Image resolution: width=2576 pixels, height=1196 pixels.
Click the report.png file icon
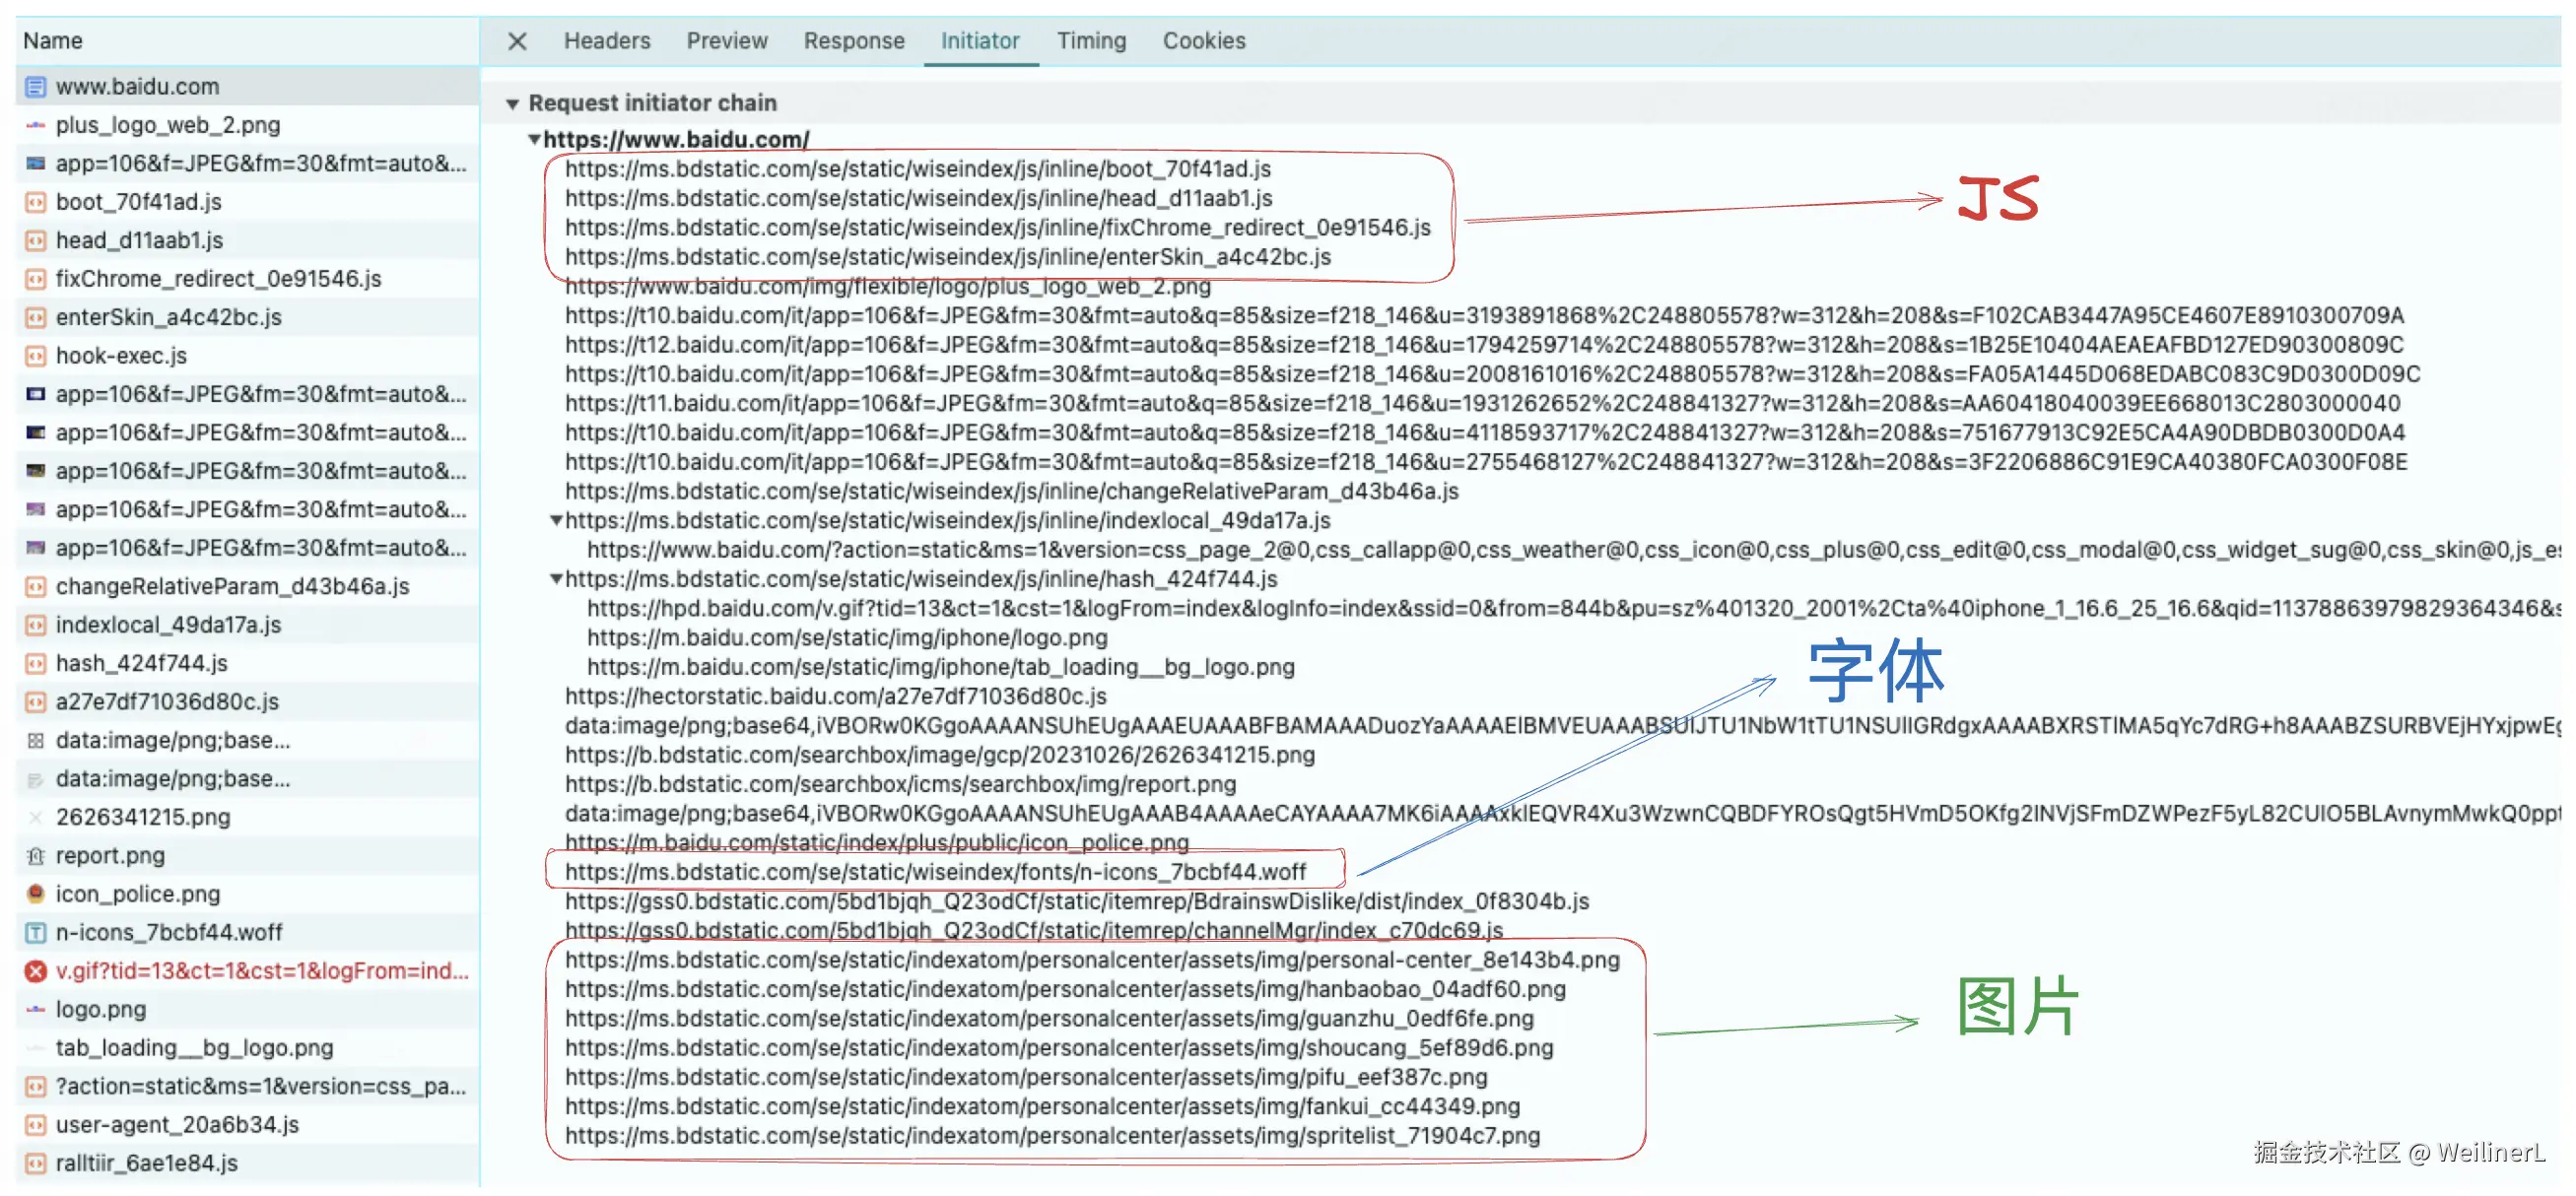click(35, 856)
